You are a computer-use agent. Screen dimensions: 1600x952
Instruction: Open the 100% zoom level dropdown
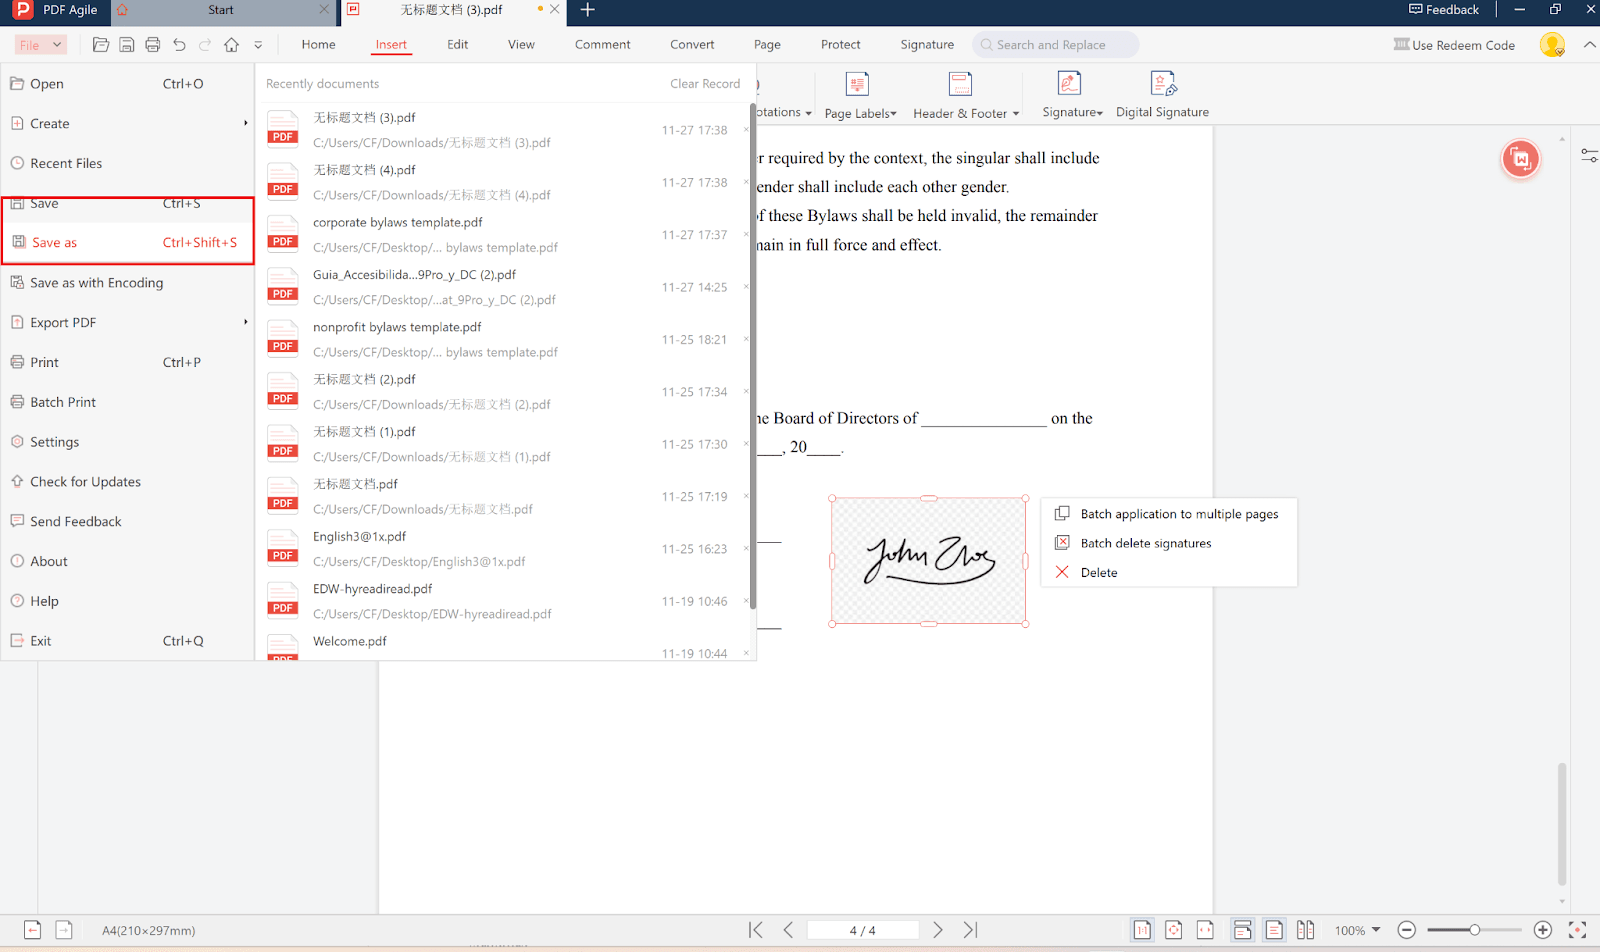click(x=1357, y=930)
